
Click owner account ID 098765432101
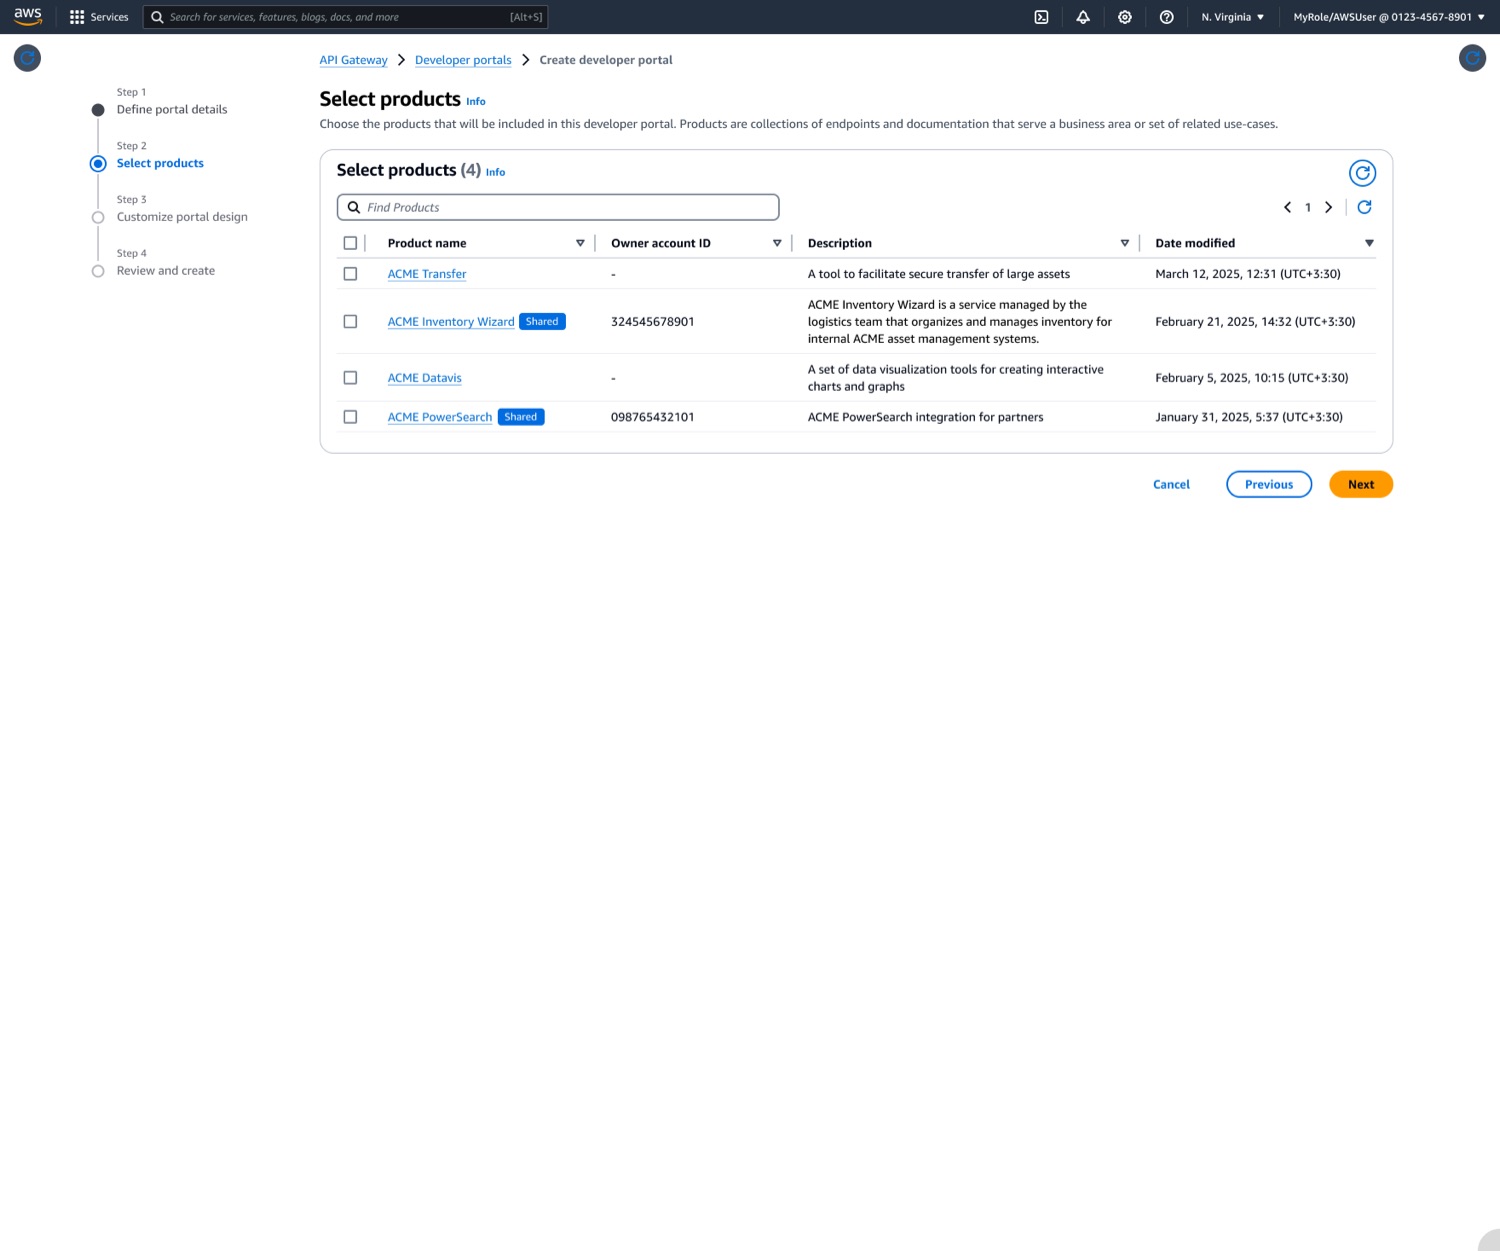(x=652, y=417)
